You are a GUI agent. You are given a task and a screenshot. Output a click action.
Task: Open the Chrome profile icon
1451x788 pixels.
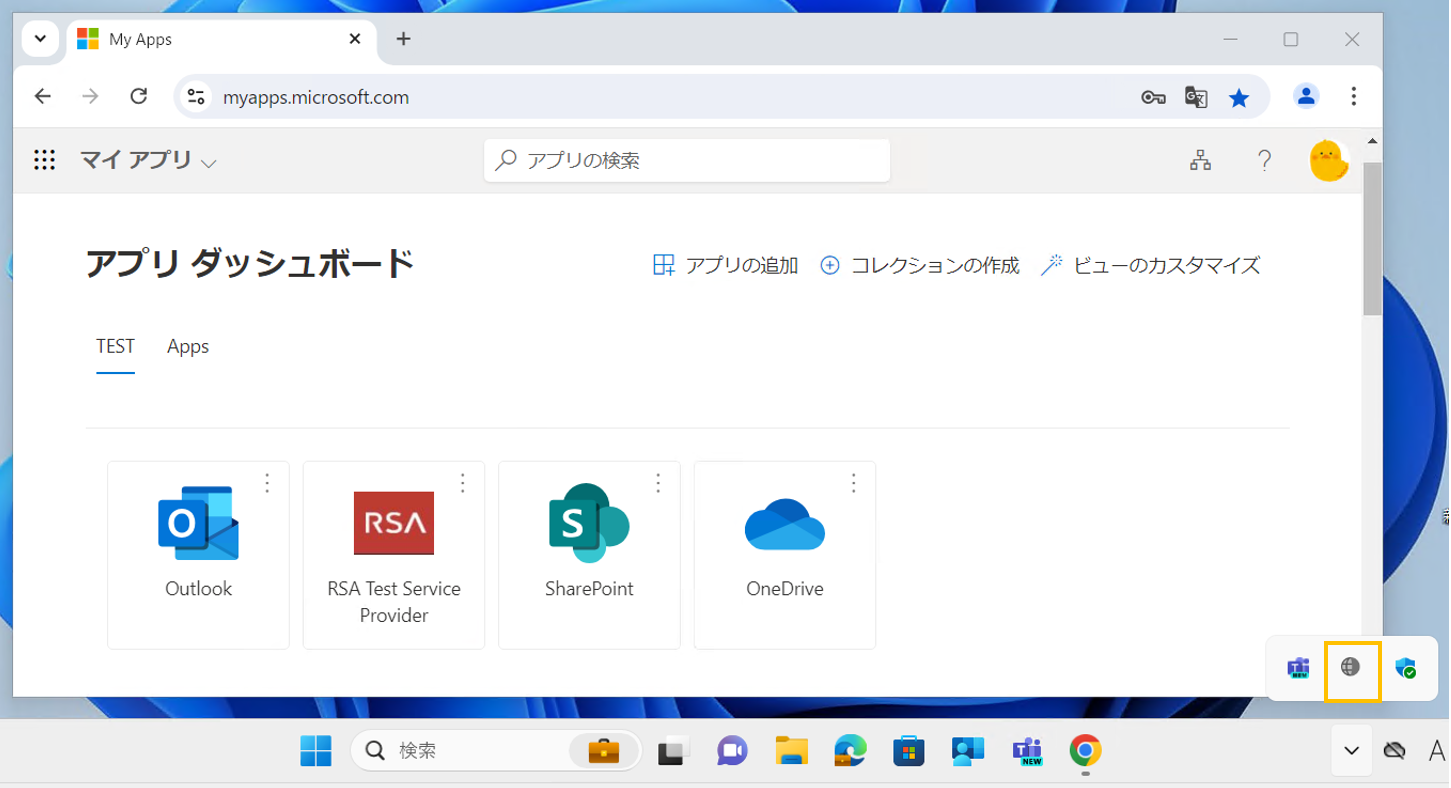pyautogui.click(x=1306, y=96)
